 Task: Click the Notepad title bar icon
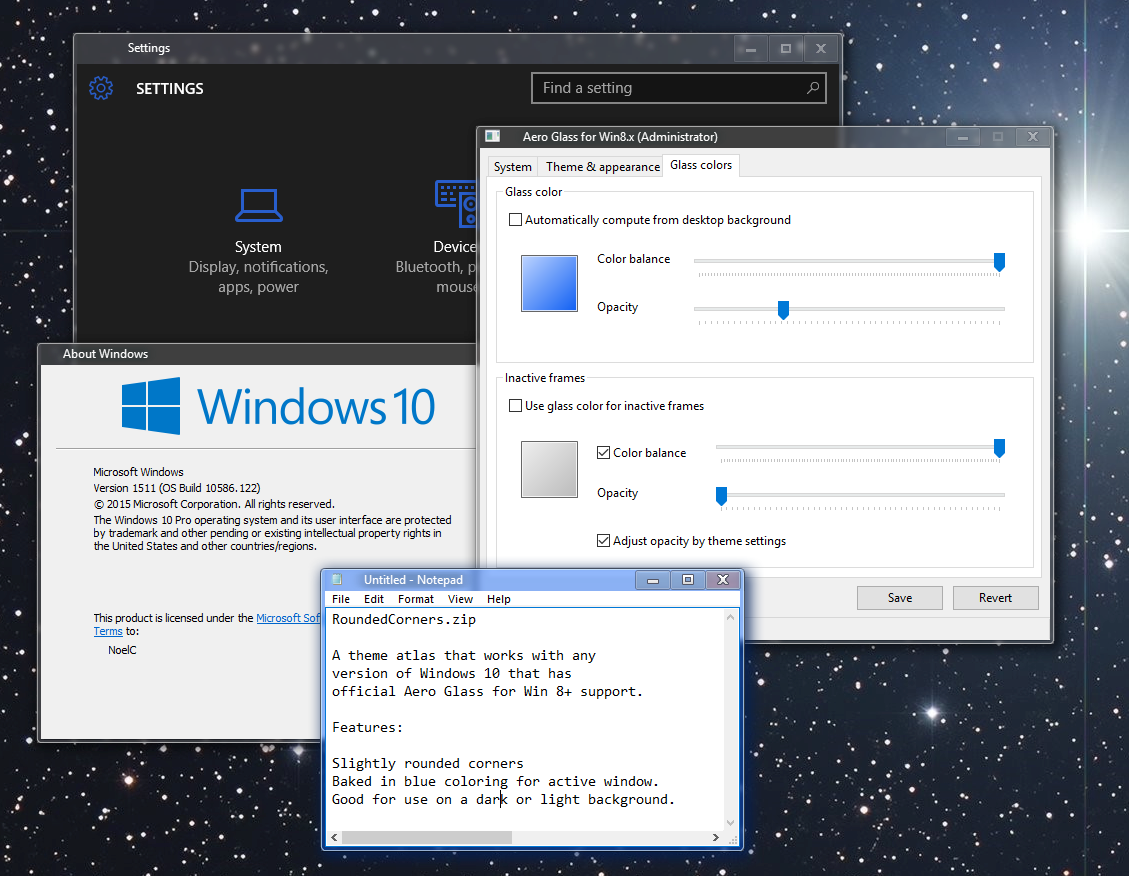337,579
